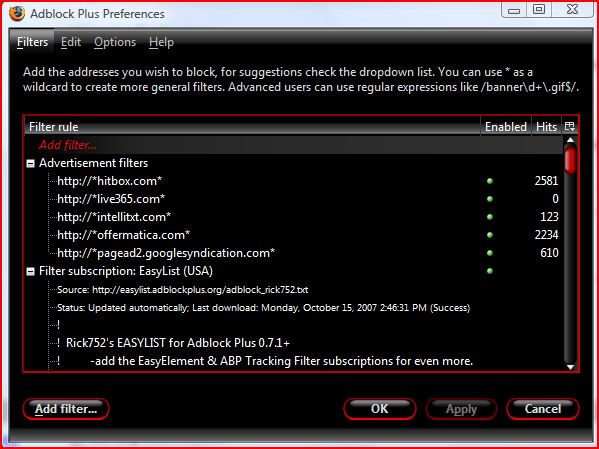
Task: Click the Apply button
Action: tap(461, 409)
